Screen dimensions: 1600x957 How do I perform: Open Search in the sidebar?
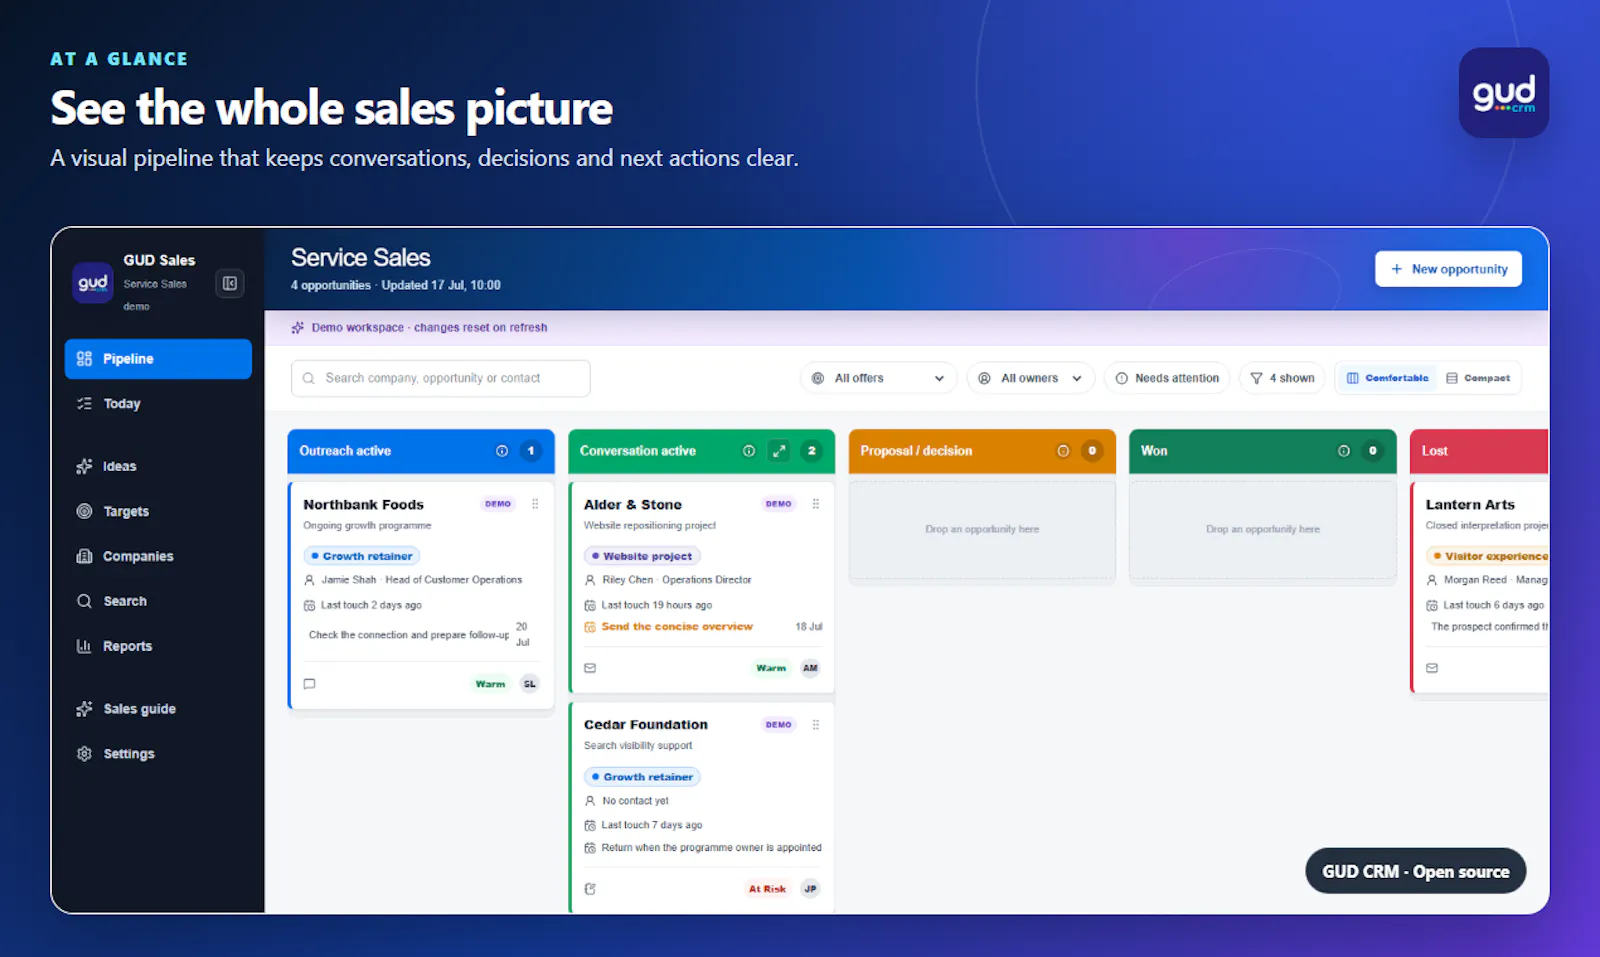pos(158,601)
